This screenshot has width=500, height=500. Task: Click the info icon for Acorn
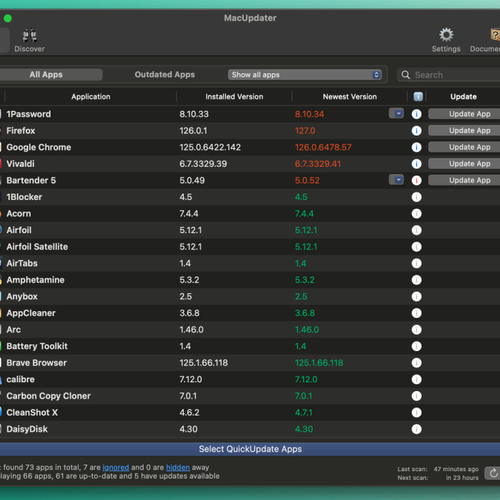416,214
